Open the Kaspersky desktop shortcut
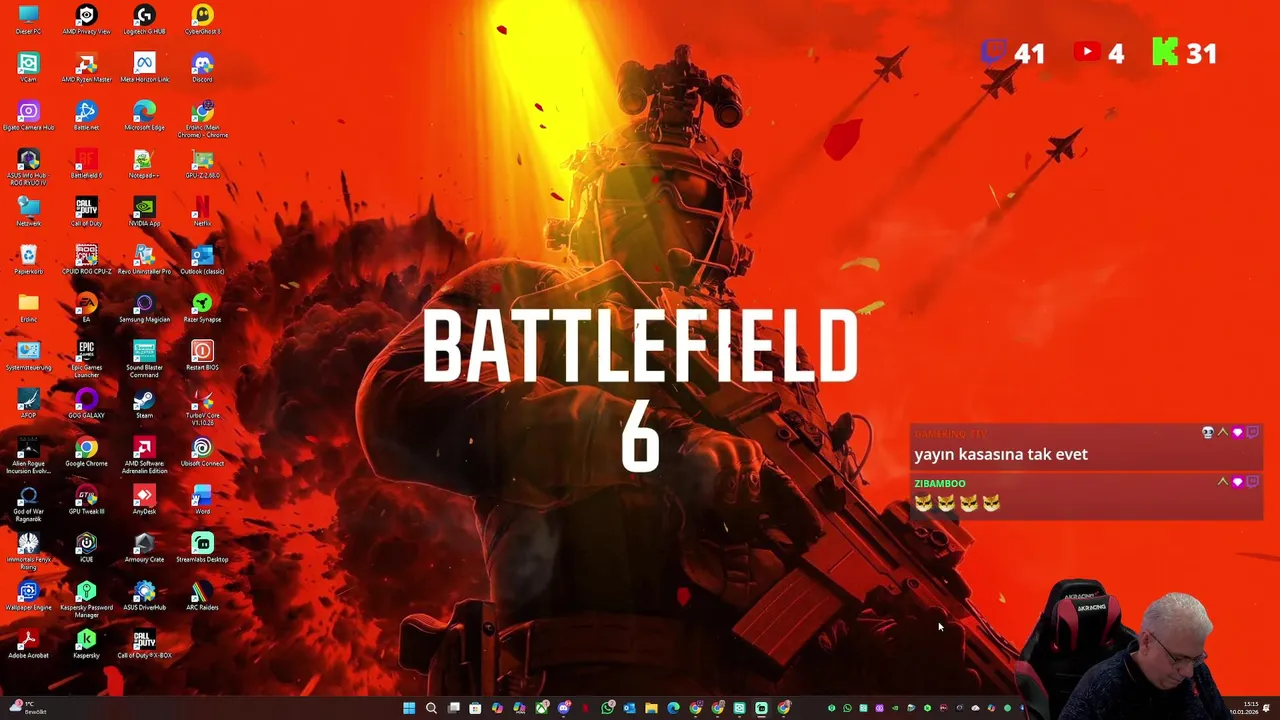This screenshot has height=720, width=1280. [86, 643]
